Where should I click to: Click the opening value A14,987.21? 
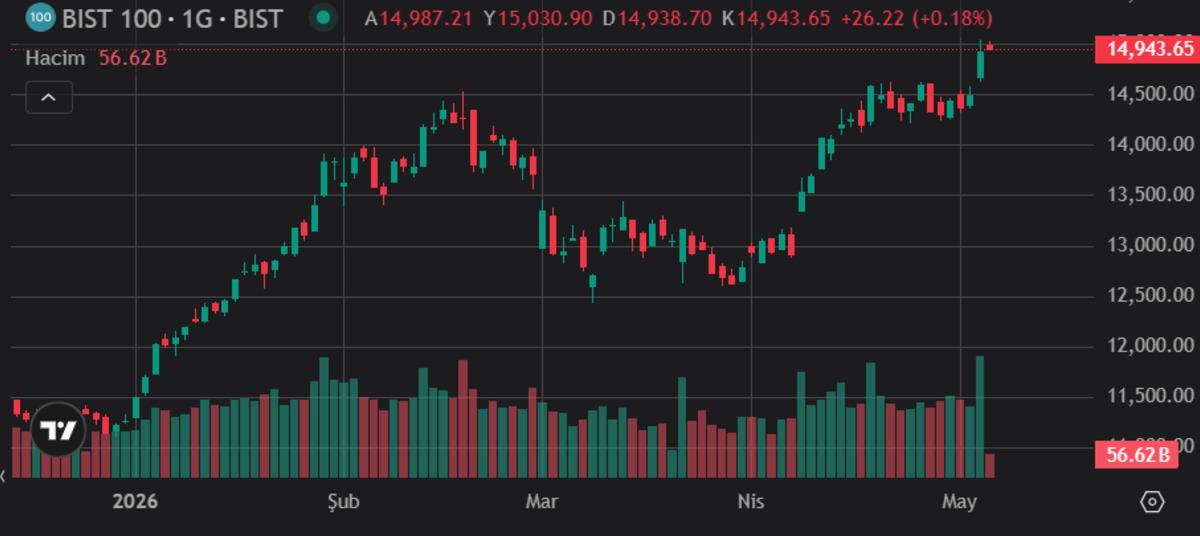[x=418, y=18]
